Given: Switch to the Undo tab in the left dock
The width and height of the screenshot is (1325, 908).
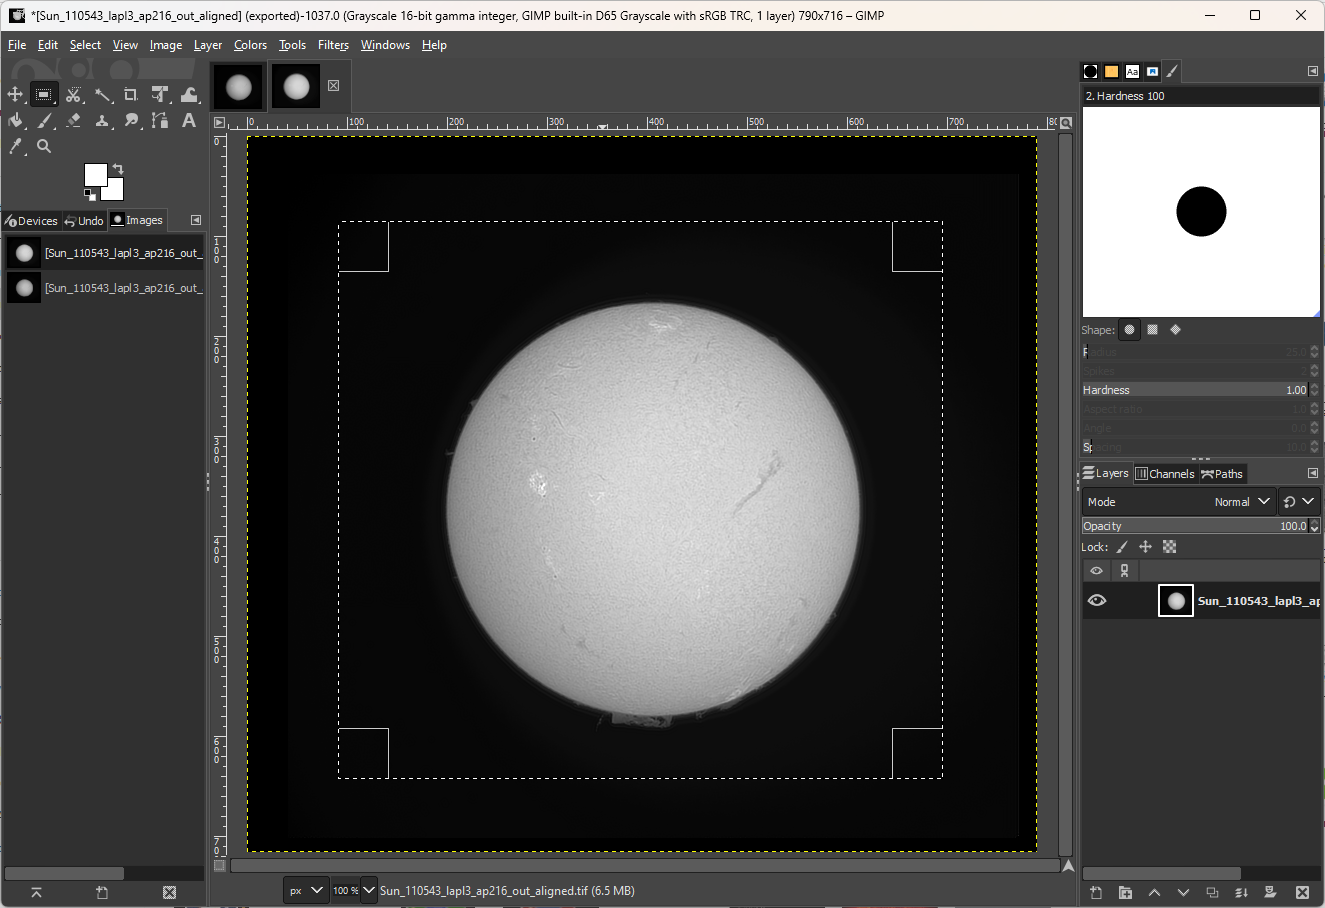Looking at the screenshot, I should (84, 220).
